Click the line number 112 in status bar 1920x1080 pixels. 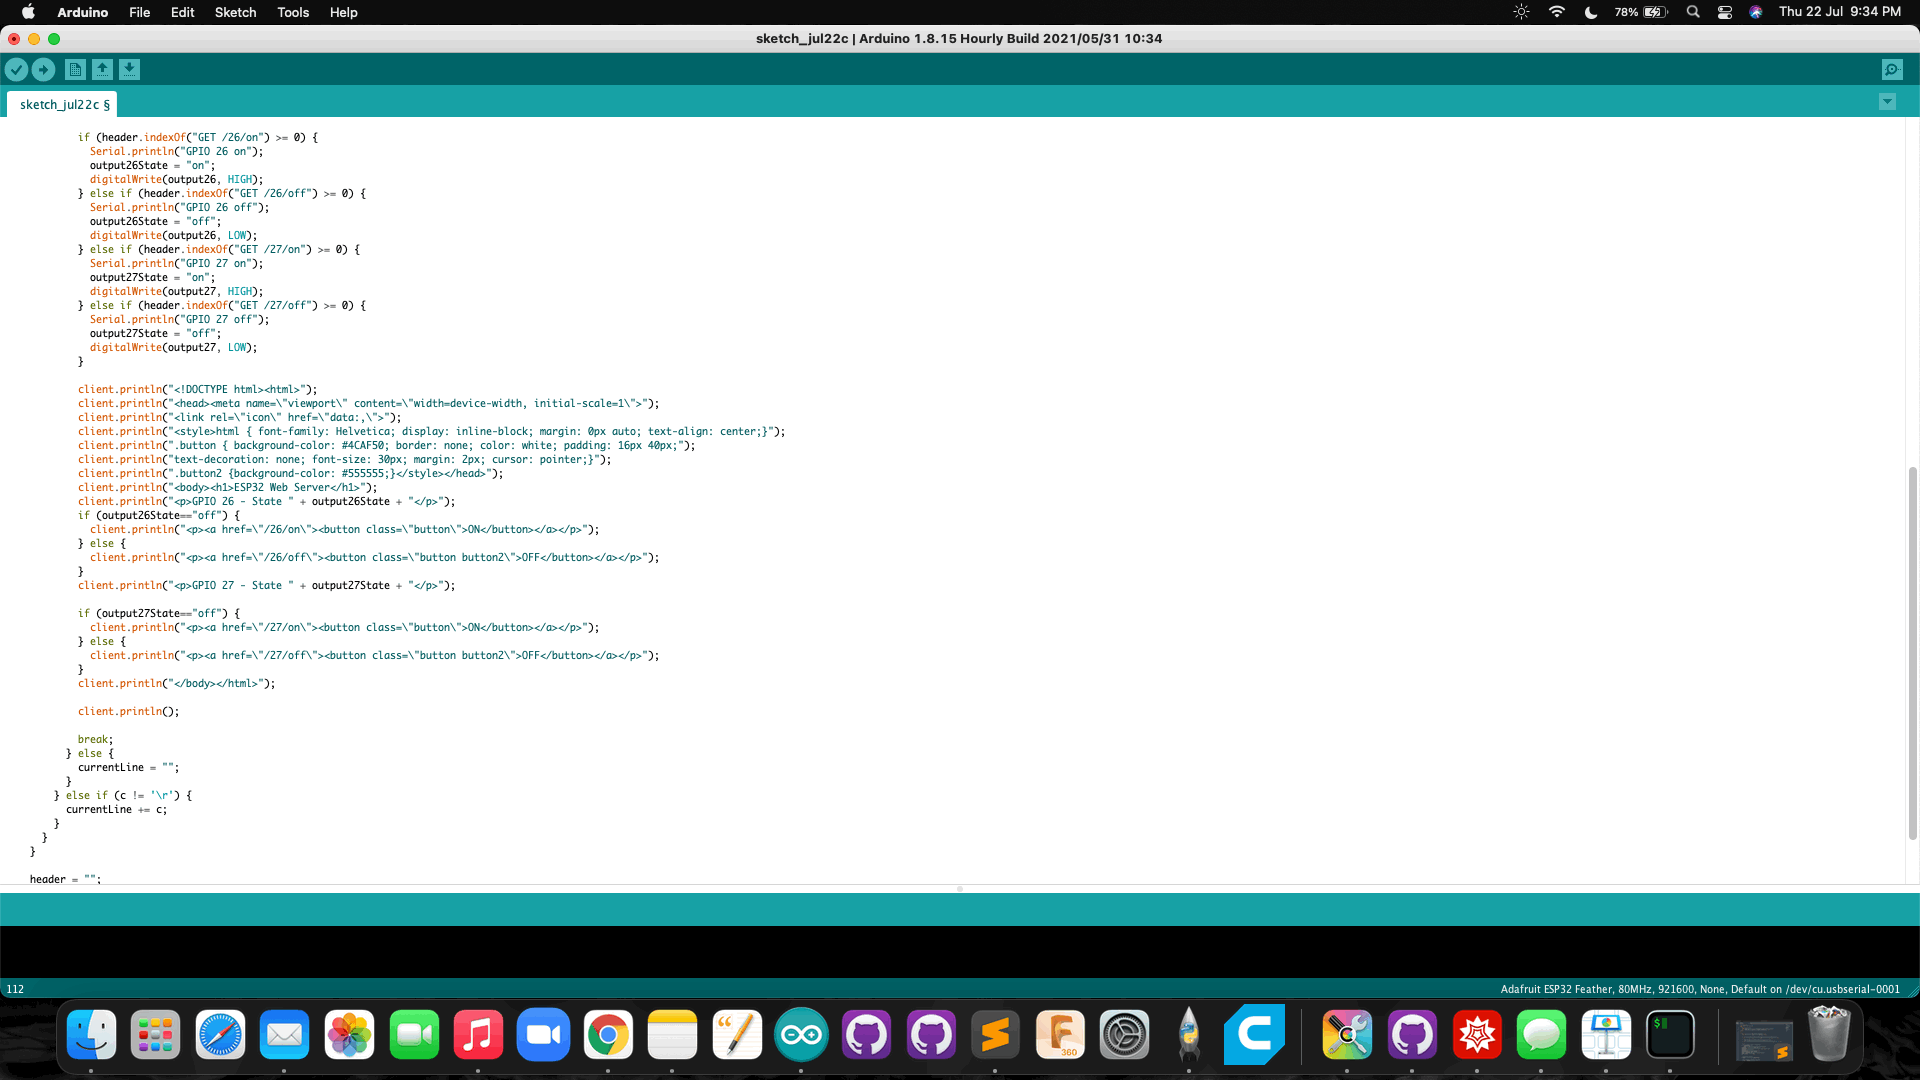pos(15,989)
